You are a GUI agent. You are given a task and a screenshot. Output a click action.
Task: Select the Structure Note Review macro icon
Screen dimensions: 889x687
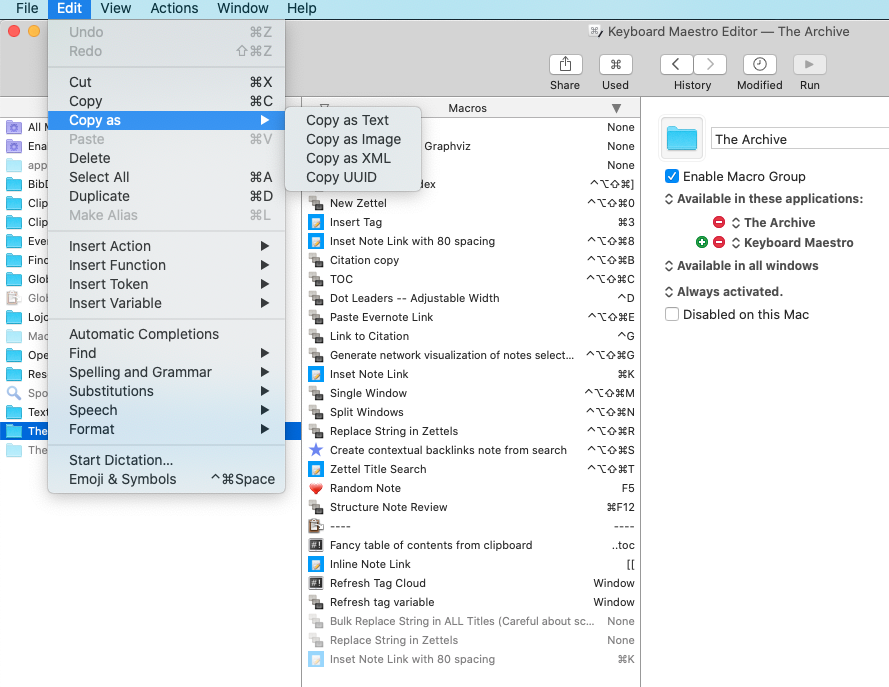tap(316, 507)
